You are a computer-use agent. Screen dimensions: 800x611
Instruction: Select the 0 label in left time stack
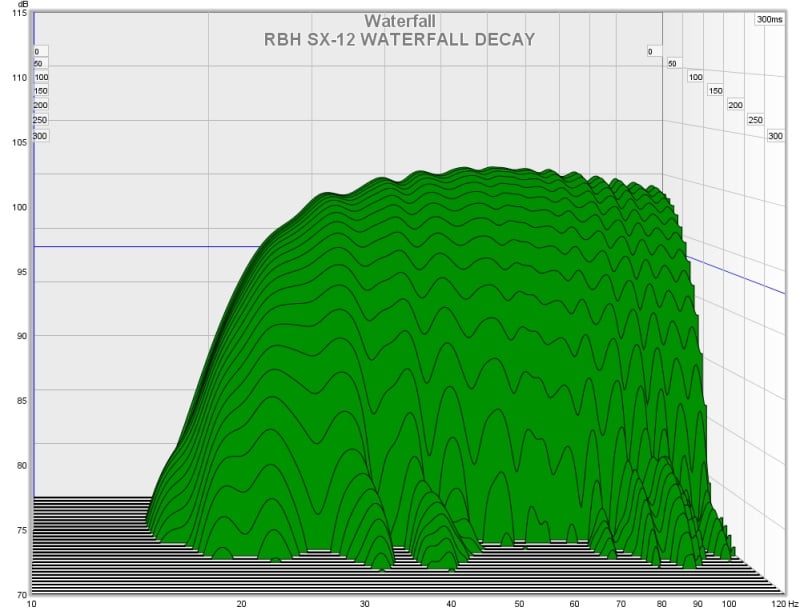pyautogui.click(x=37, y=51)
